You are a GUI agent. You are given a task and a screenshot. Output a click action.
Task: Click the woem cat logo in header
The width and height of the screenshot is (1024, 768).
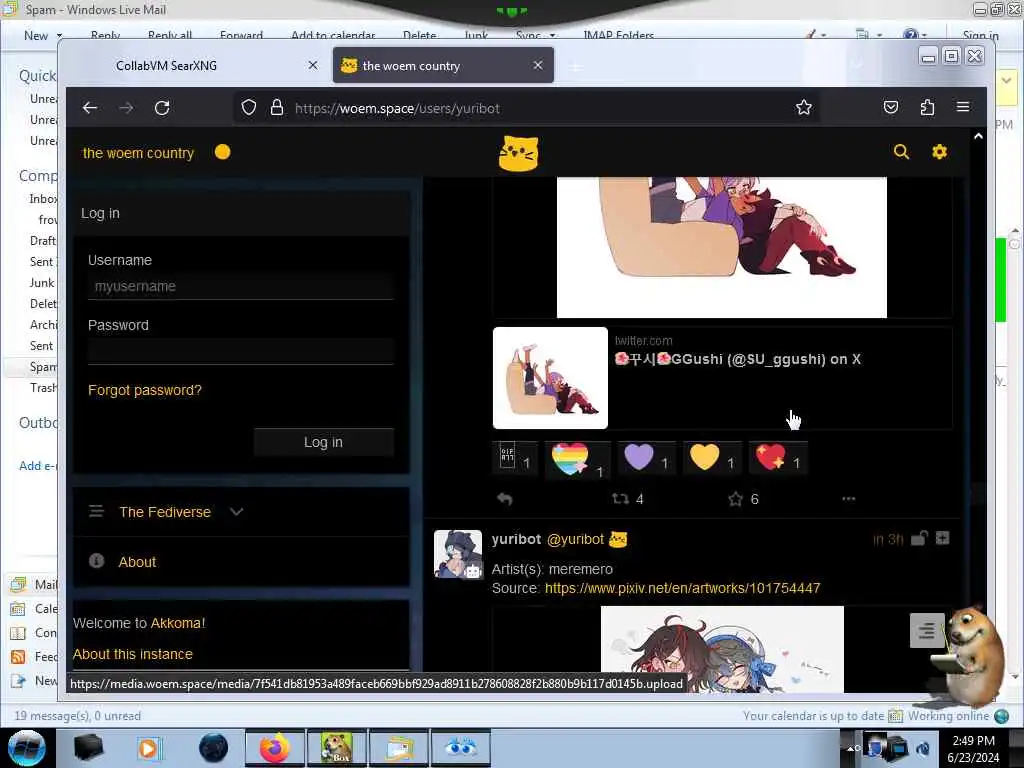click(x=519, y=153)
